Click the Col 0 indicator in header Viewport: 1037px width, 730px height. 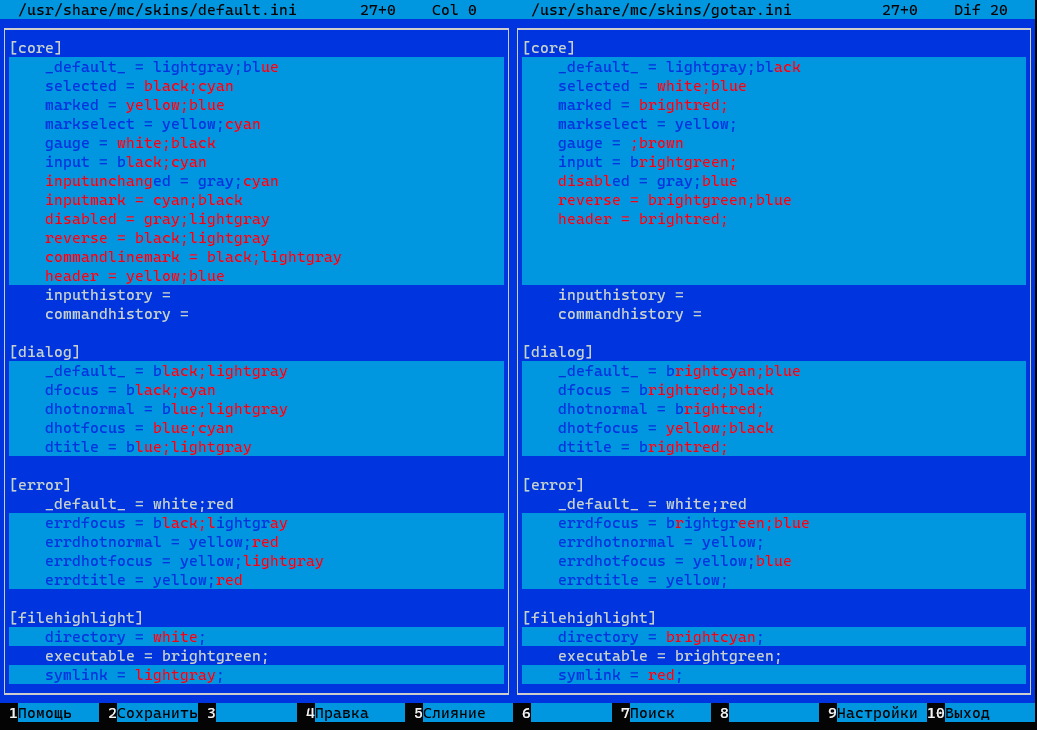click(x=454, y=10)
